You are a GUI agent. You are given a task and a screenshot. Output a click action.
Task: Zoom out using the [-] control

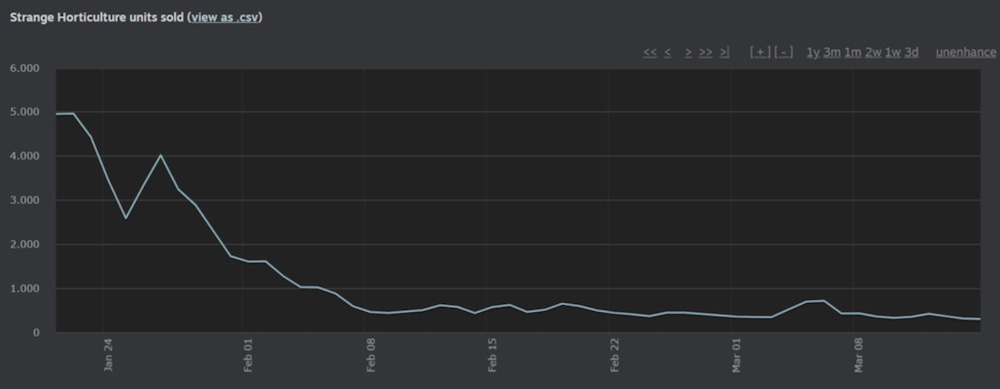[x=784, y=52]
